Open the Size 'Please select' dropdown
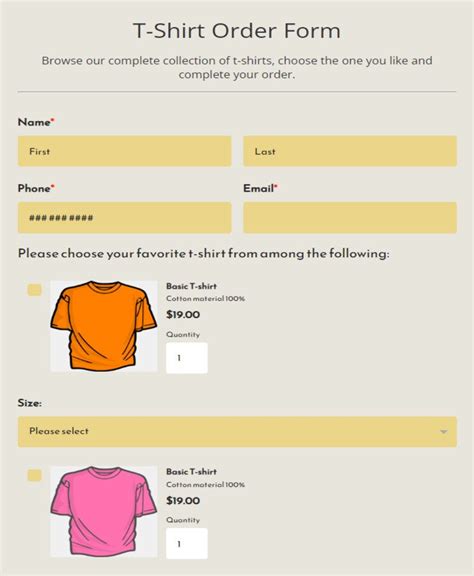 pos(237,431)
